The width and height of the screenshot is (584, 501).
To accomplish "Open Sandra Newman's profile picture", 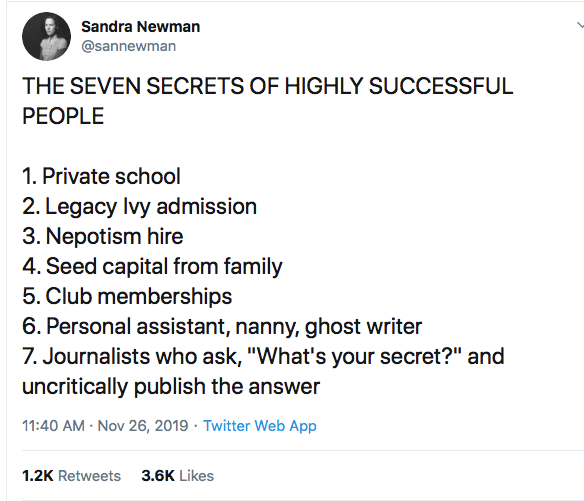I will pos(46,37).
